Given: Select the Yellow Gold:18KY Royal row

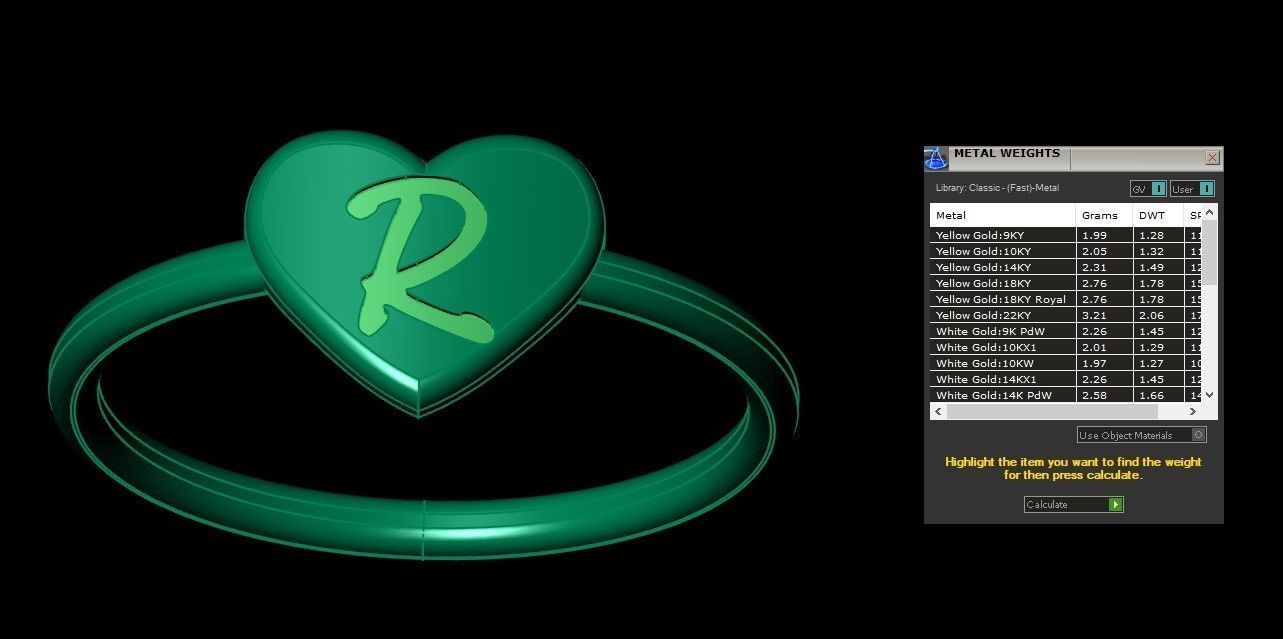Looking at the screenshot, I should [x=1066, y=299].
